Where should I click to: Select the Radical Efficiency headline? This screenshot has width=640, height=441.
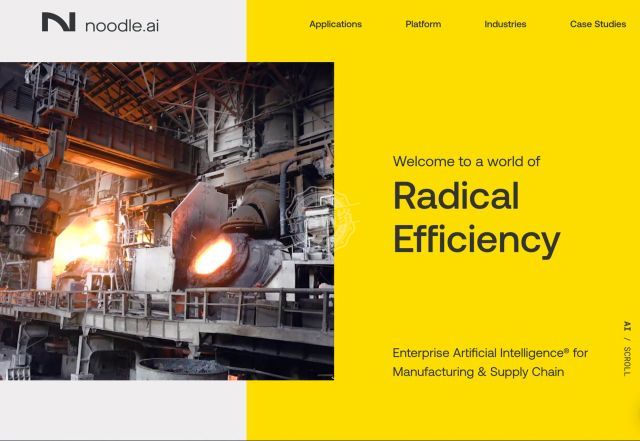click(477, 218)
